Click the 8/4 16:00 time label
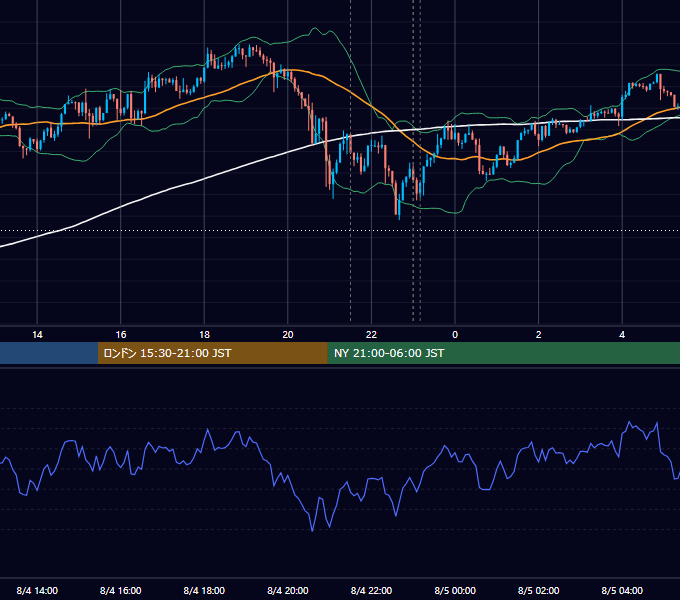Viewport: 680px width, 600px height. point(121,590)
